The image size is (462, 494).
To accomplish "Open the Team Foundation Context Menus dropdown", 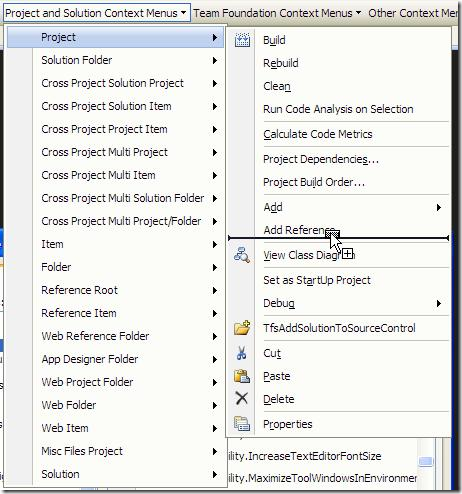I will pyautogui.click(x=277, y=13).
